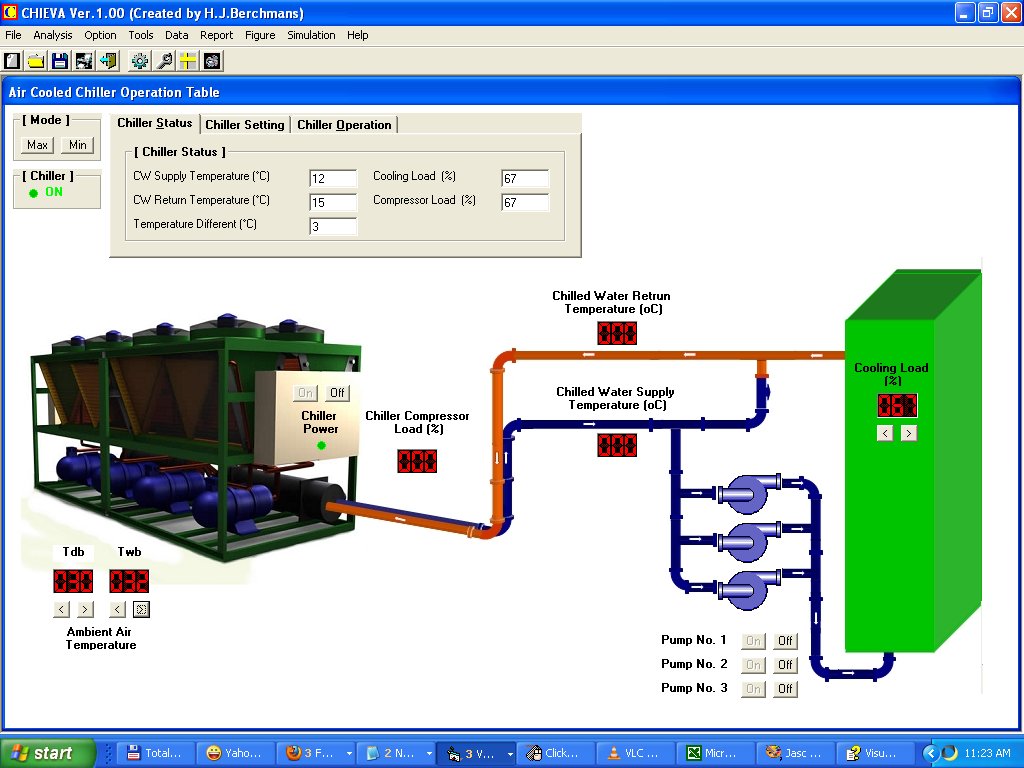Click the yellow cross plot toolbar icon

[x=188, y=61]
